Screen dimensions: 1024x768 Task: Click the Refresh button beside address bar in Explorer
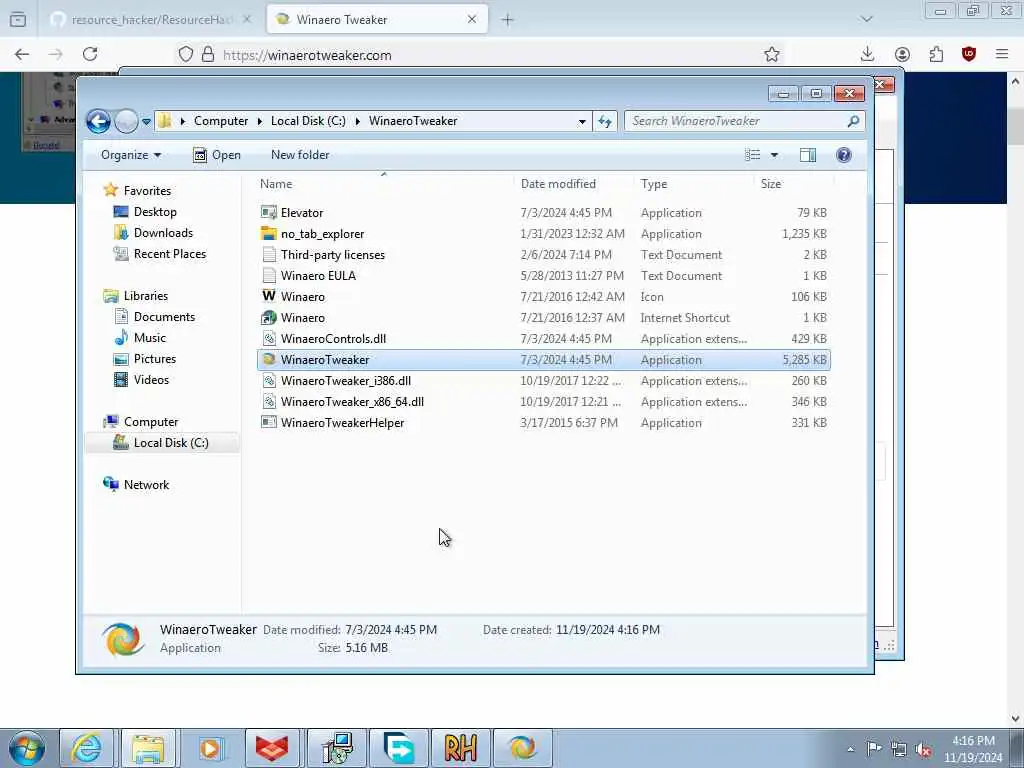tap(605, 121)
